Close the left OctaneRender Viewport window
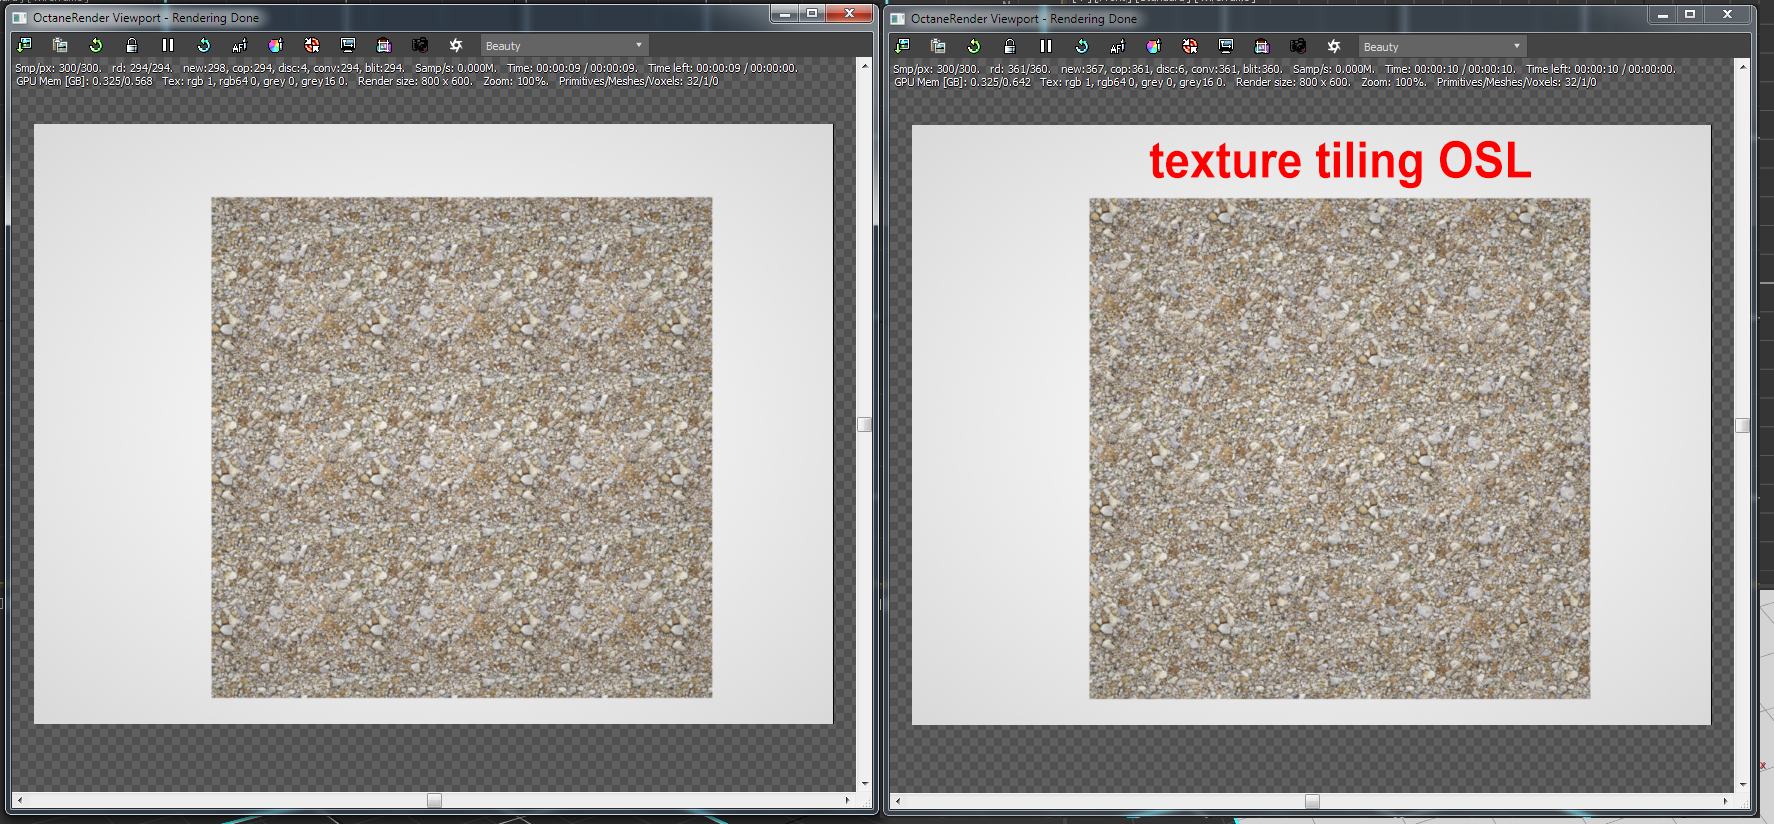 pos(849,13)
